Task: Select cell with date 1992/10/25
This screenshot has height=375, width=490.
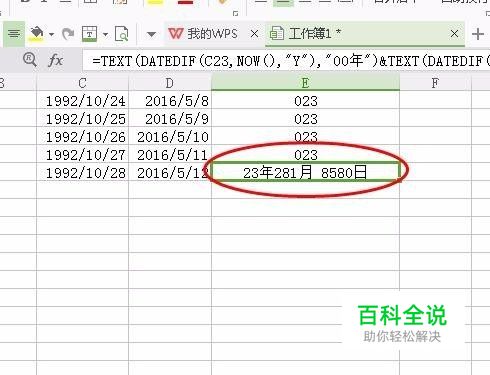Action: [x=82, y=119]
